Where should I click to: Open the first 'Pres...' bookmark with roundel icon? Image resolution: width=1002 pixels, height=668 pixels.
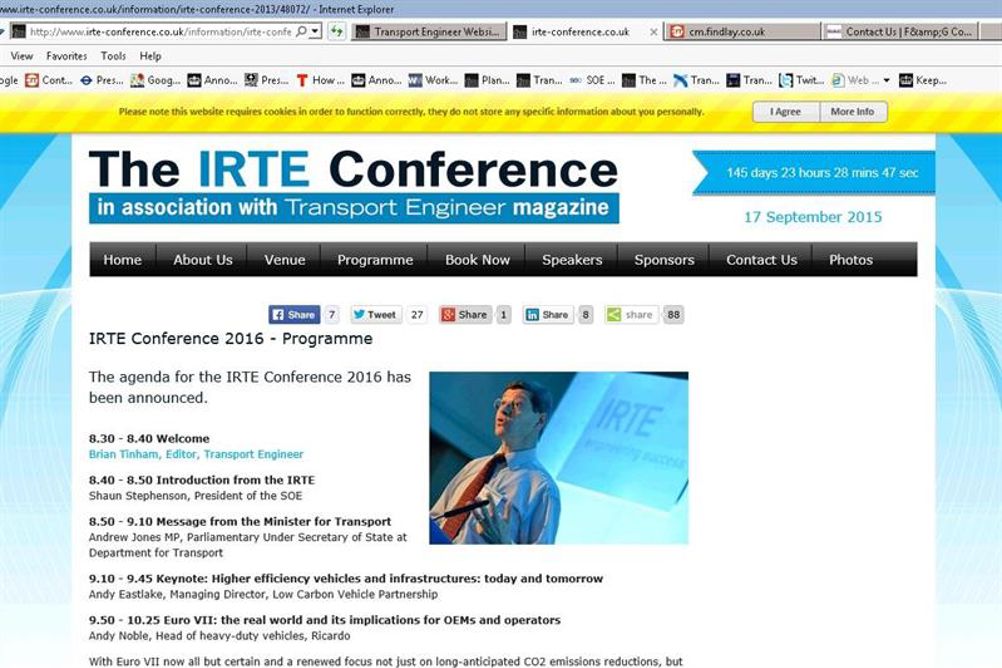[x=102, y=81]
